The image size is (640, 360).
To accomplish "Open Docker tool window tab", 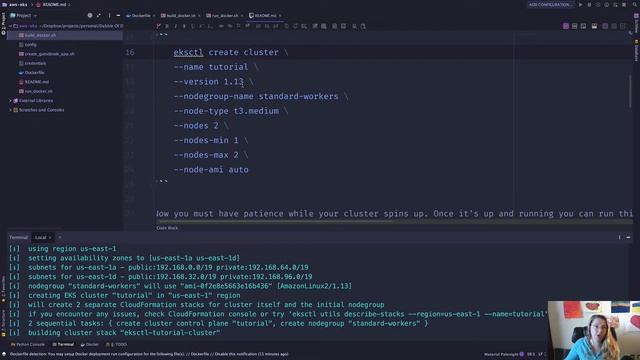I will (x=89, y=345).
